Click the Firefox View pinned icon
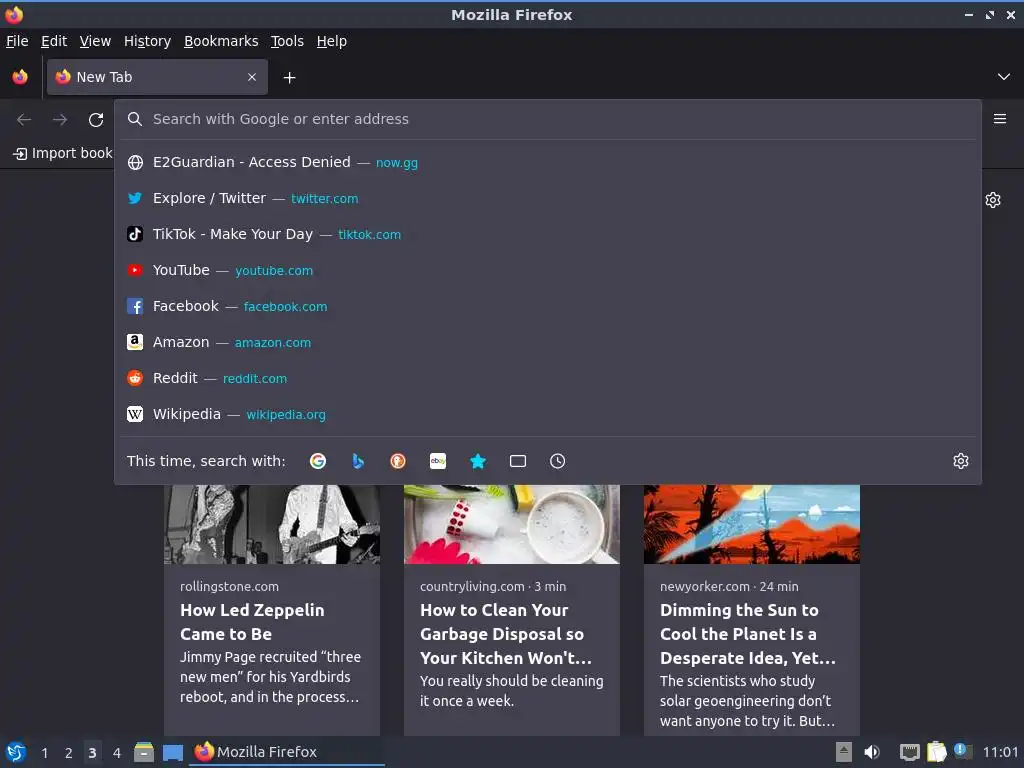 point(20,77)
